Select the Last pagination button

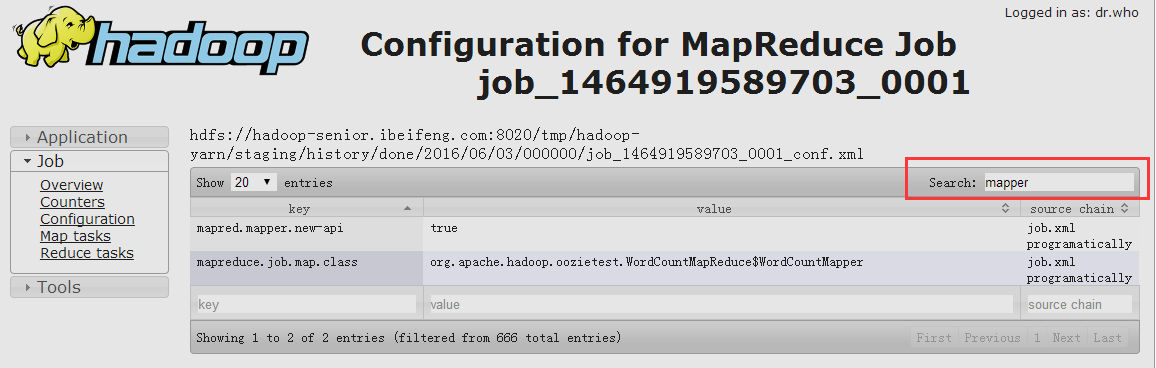pos(1107,338)
